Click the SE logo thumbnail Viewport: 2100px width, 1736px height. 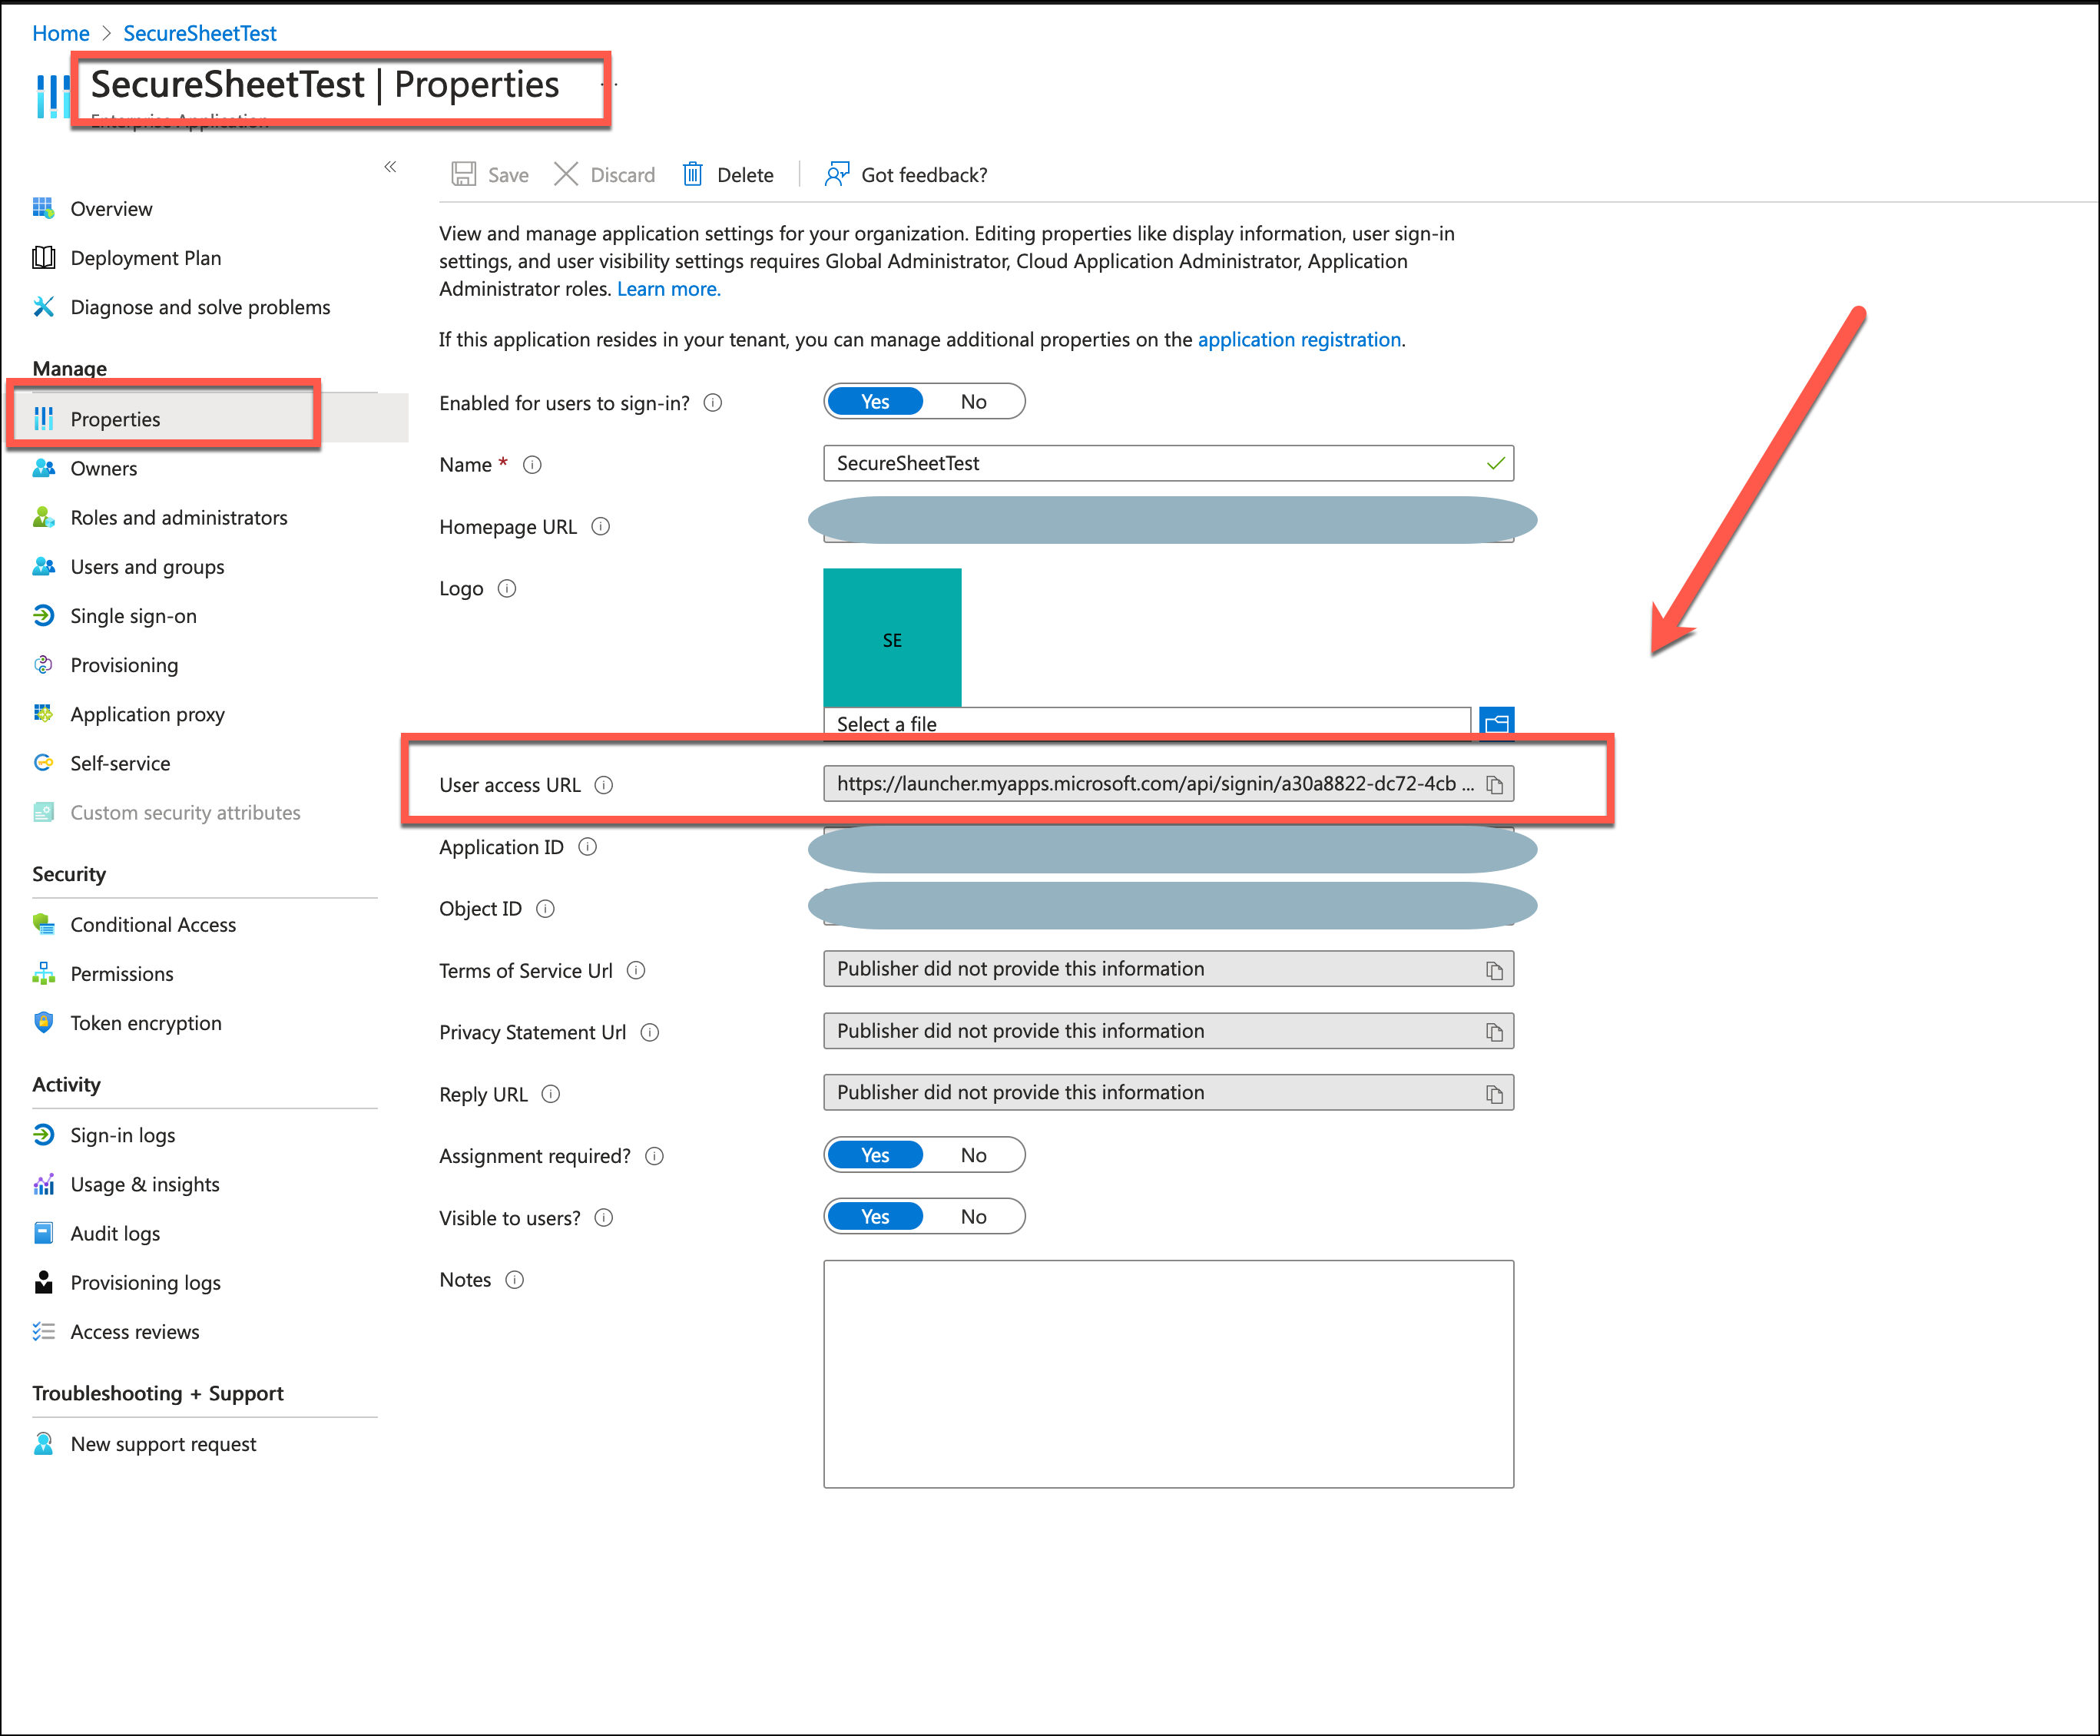[892, 638]
